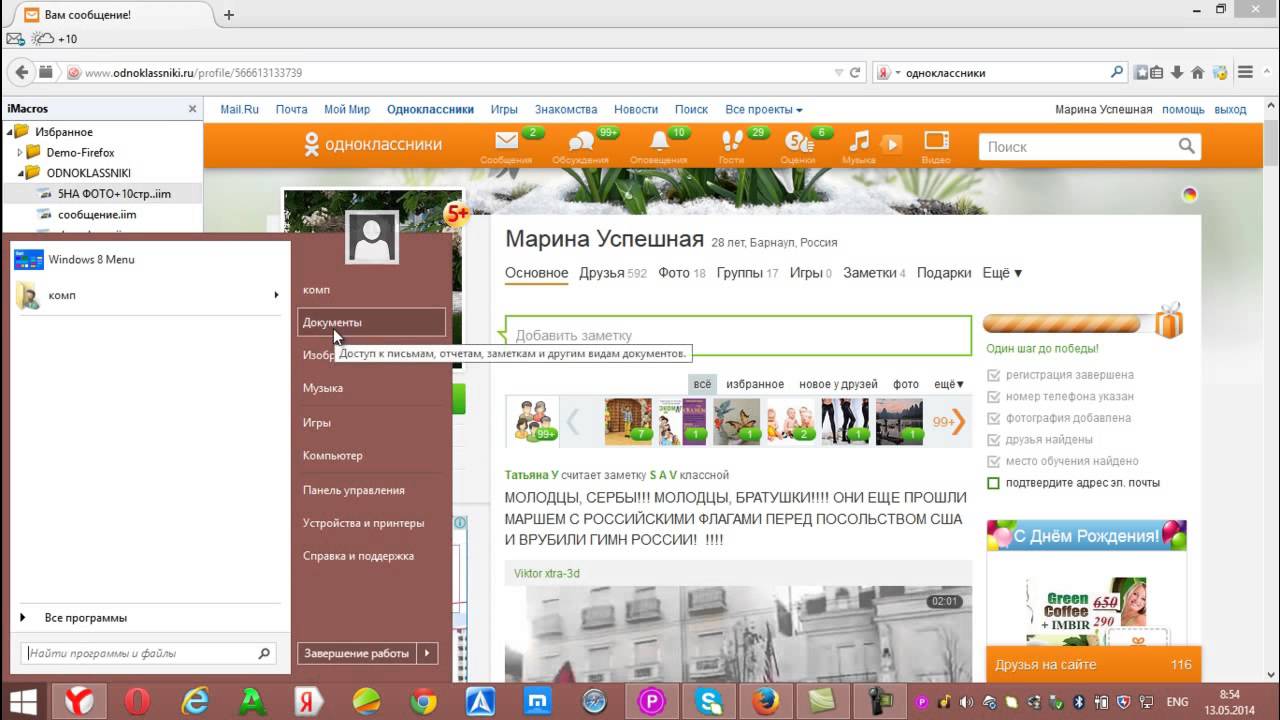Open Skype from the taskbar

[x=711, y=702]
